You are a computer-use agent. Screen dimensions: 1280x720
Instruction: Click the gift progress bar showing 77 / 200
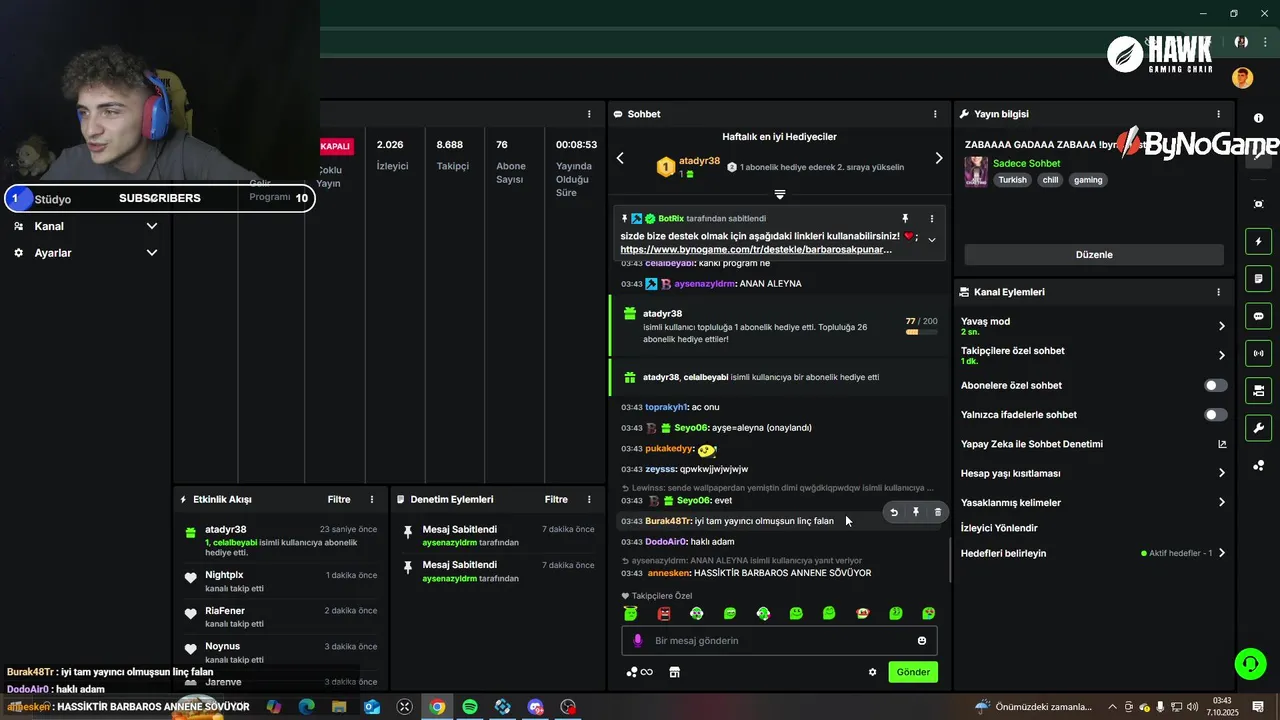click(922, 332)
